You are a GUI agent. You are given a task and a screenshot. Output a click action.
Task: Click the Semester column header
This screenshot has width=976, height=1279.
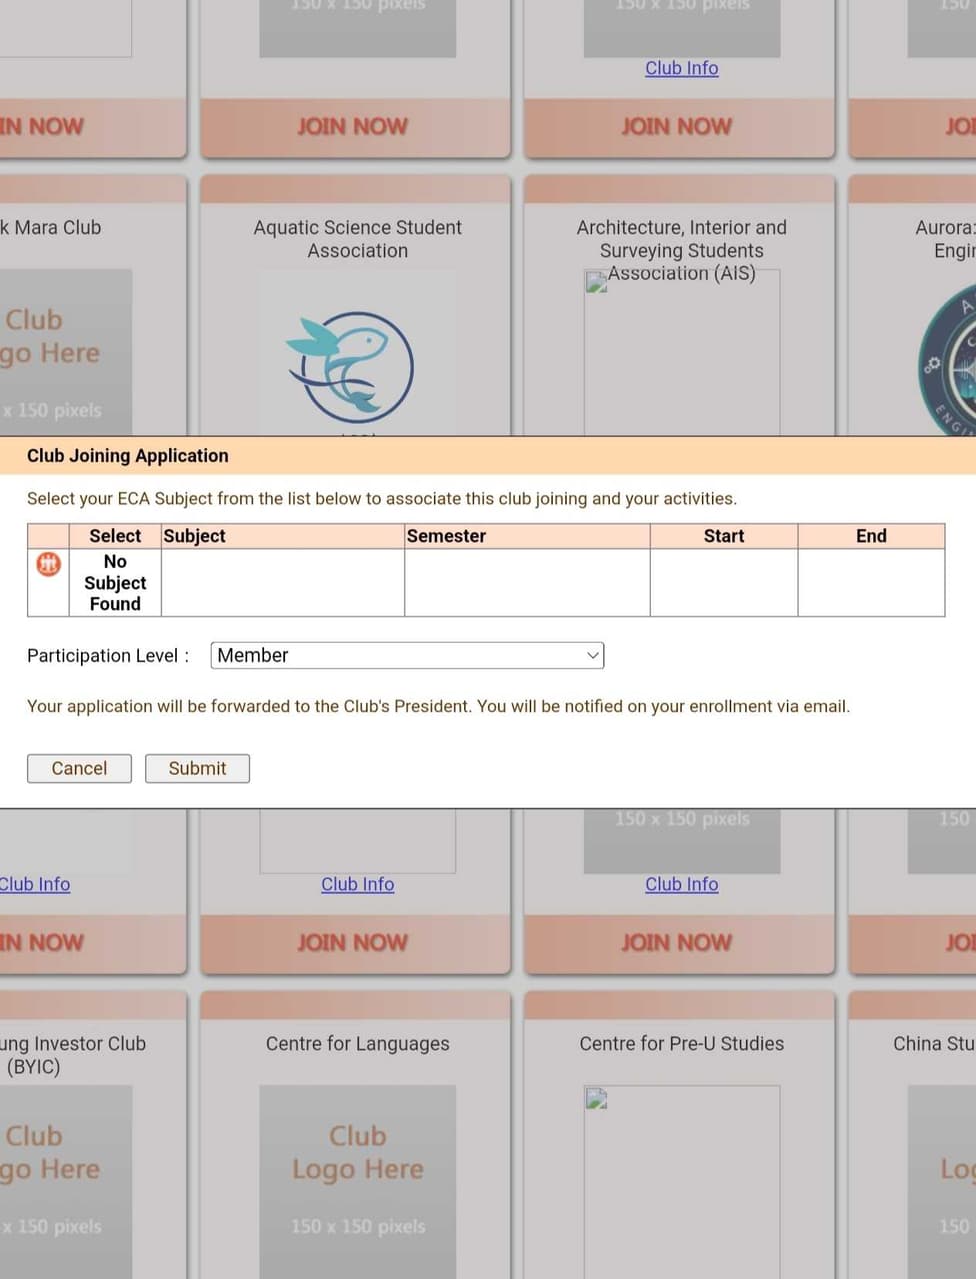(446, 536)
